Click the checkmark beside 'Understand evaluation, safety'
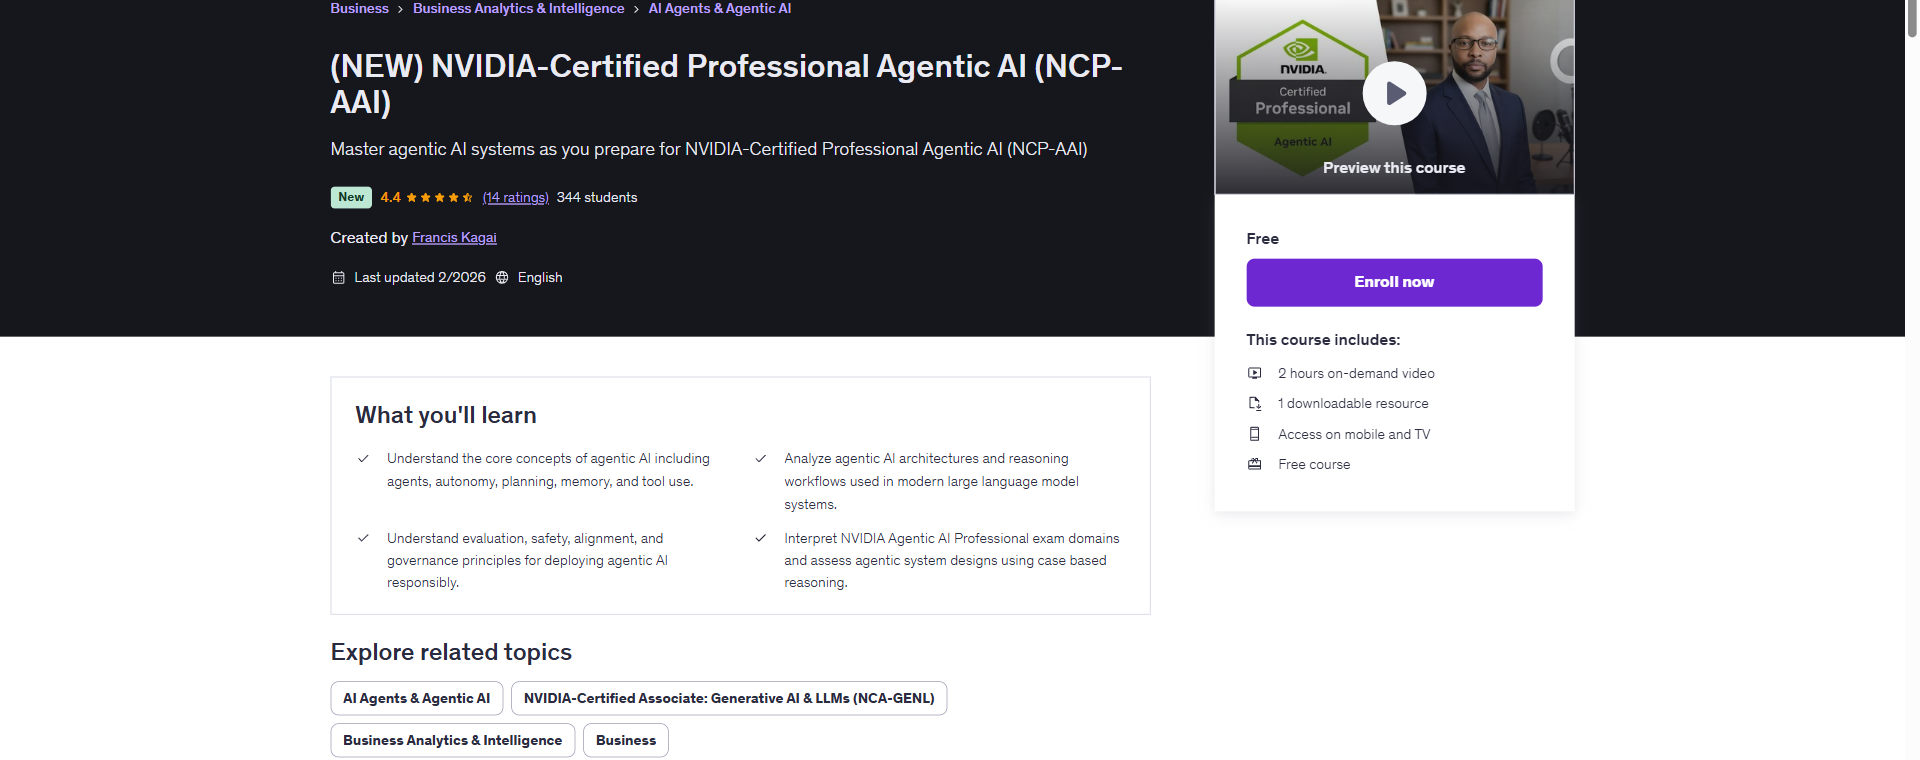Viewport: 1920px width, 760px height. click(x=363, y=538)
